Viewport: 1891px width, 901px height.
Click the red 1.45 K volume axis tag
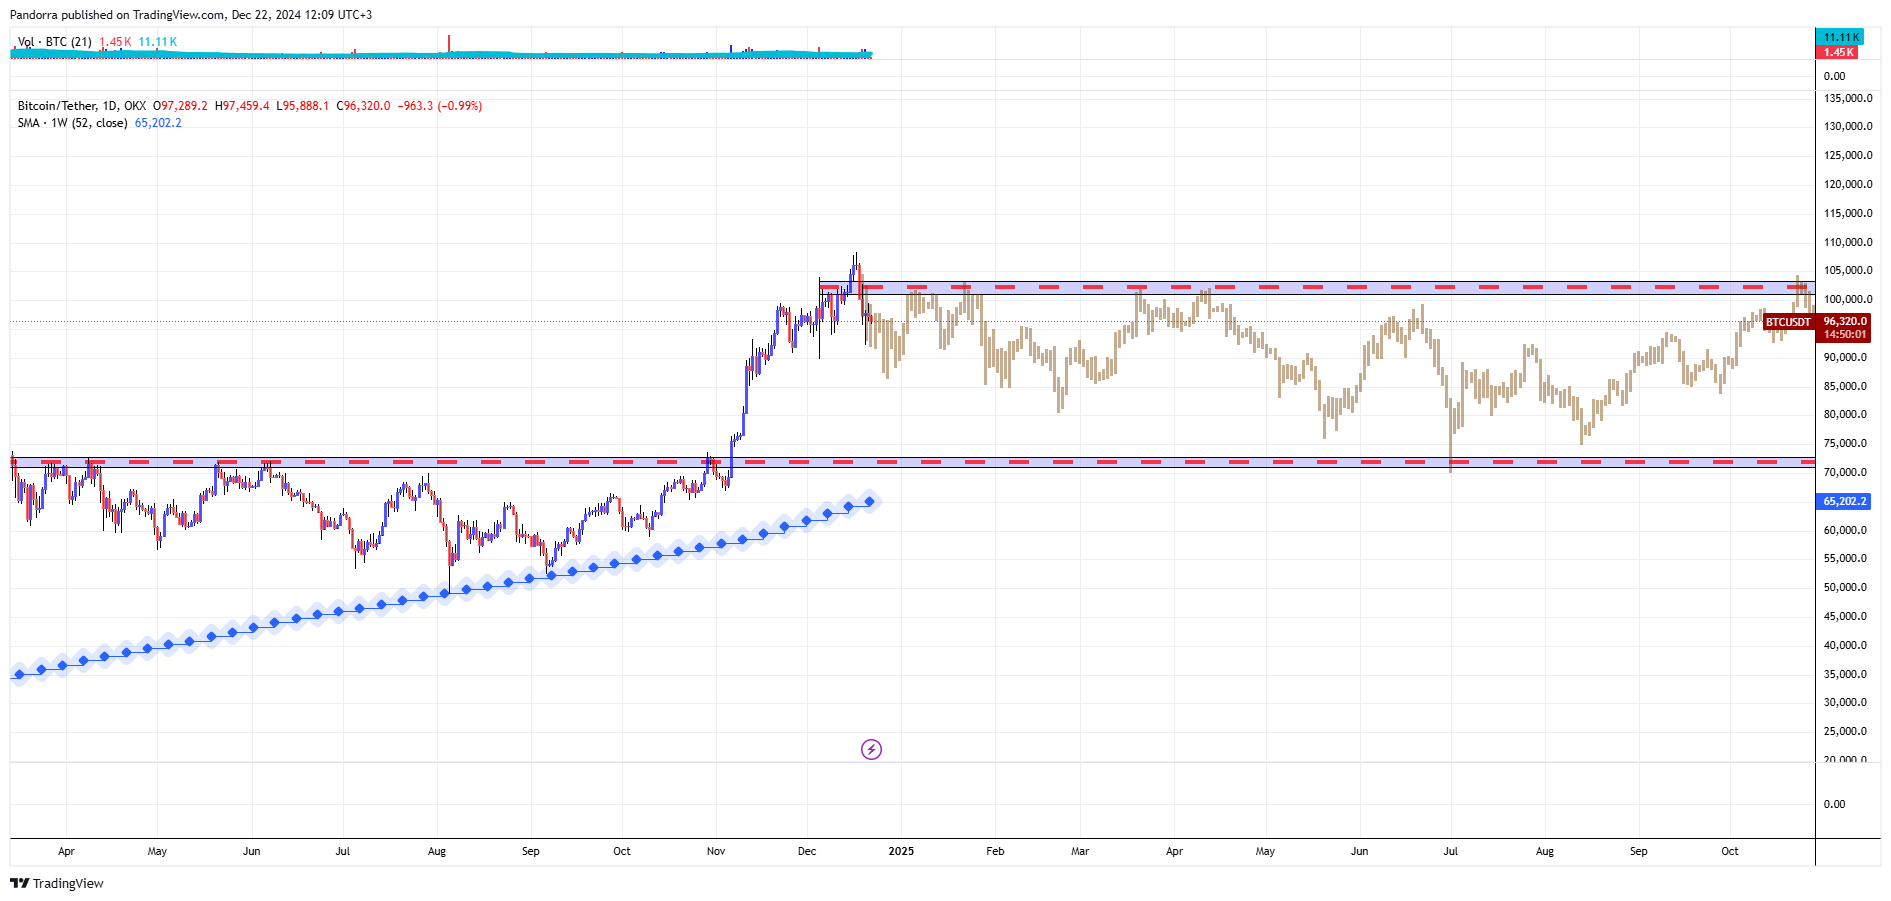1838,52
